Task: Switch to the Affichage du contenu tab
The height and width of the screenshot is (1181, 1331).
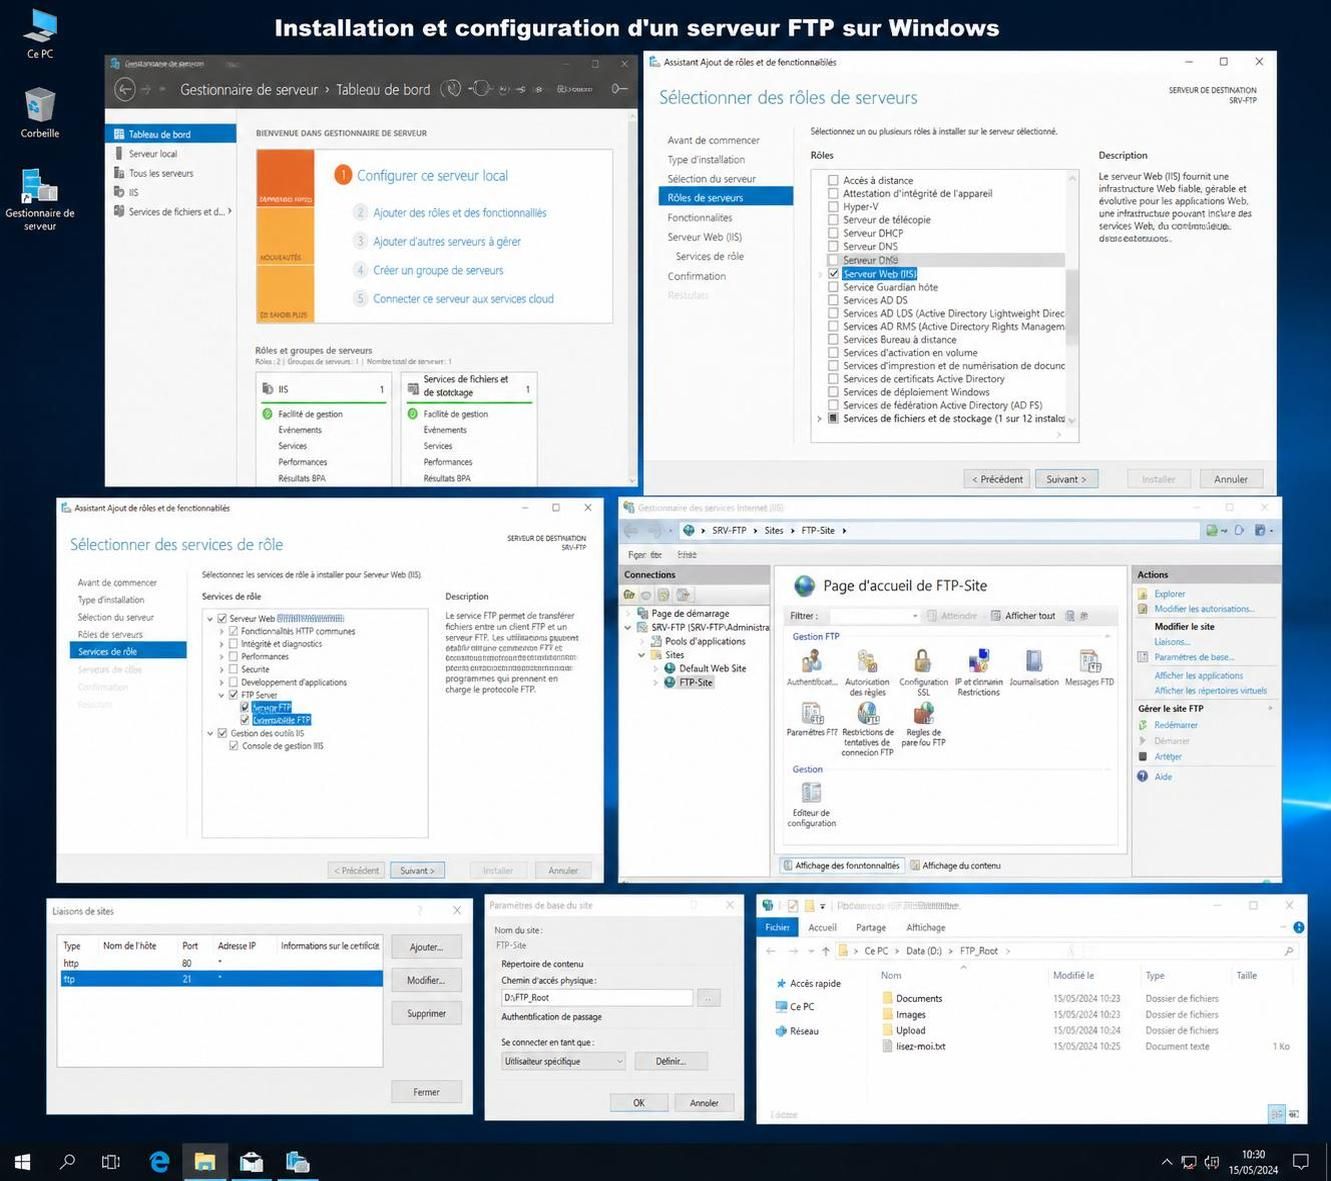Action: click(955, 866)
